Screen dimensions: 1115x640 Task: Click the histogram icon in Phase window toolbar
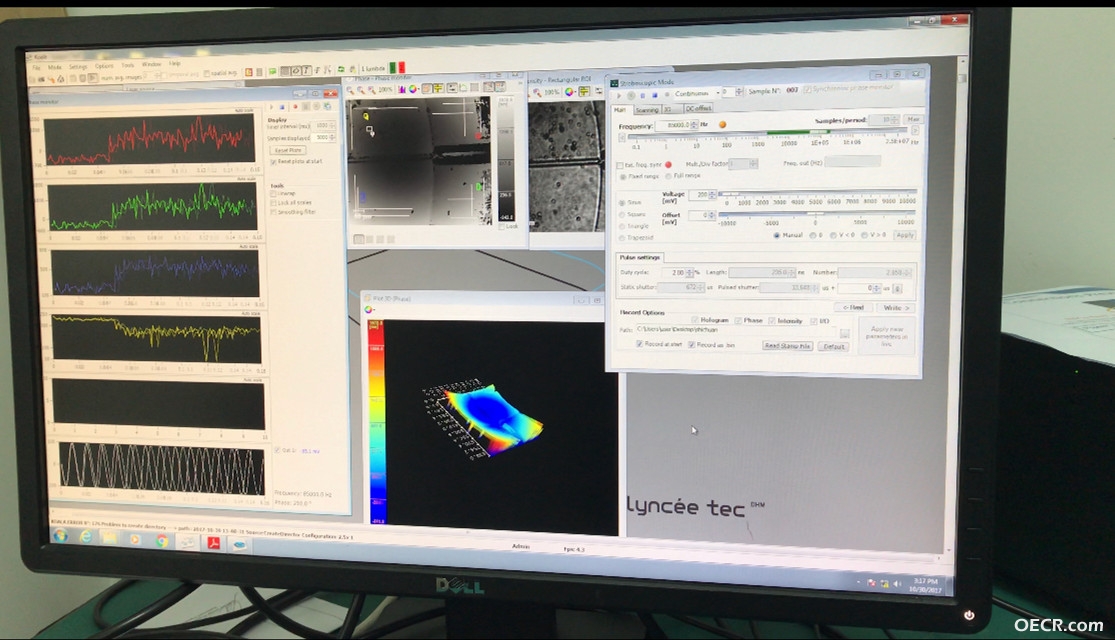click(402, 89)
